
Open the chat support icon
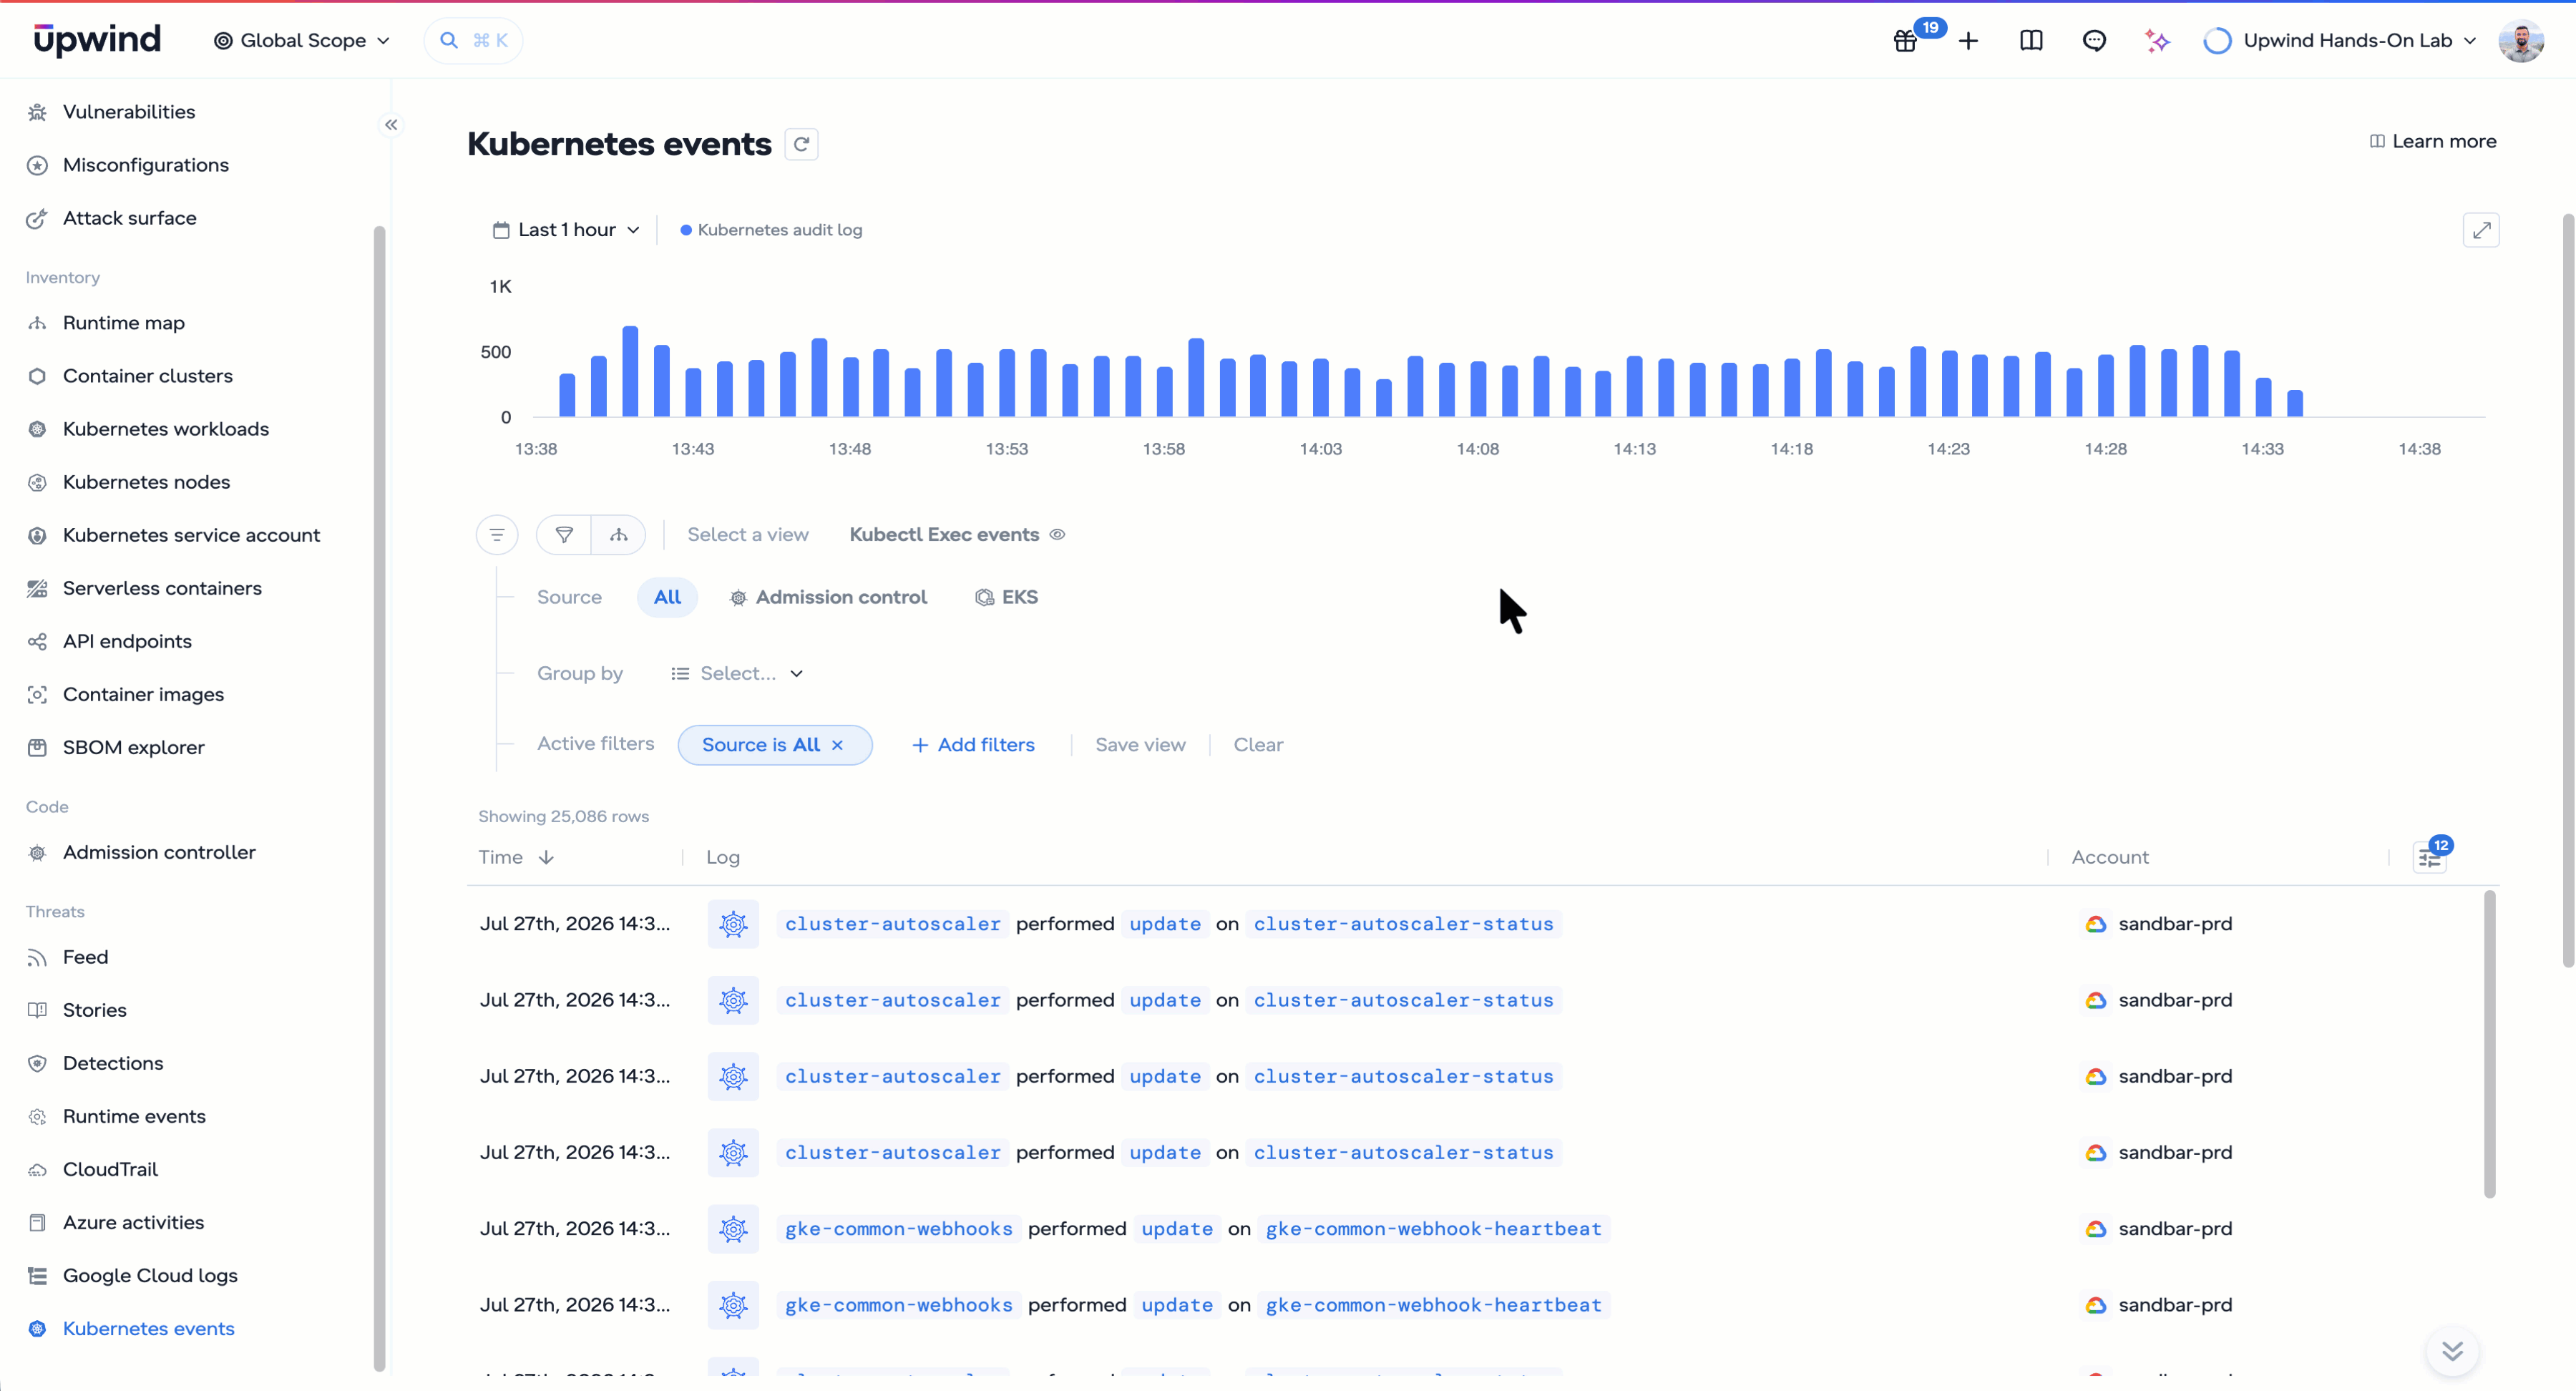(x=2094, y=41)
